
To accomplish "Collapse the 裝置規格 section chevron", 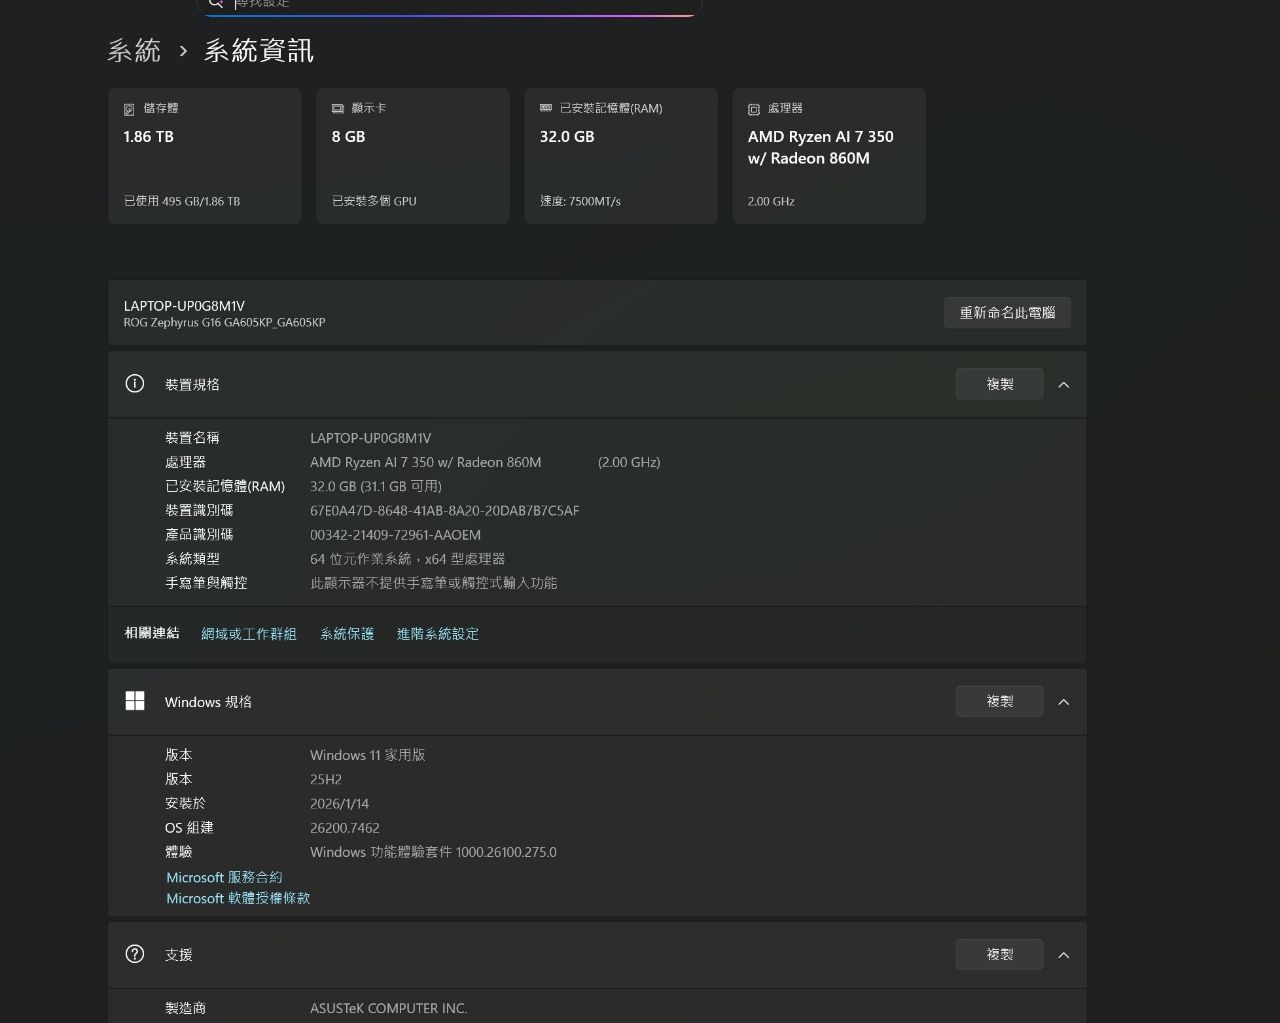I will click(x=1064, y=385).
